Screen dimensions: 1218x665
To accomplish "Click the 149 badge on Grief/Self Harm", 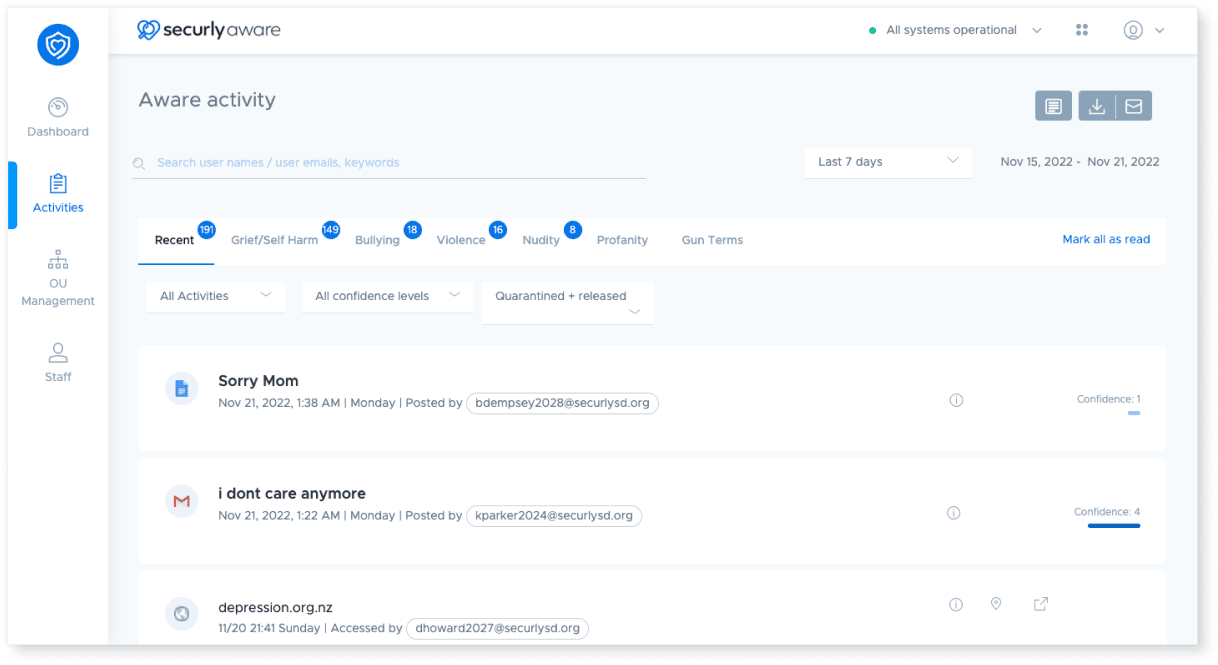I will point(331,230).
